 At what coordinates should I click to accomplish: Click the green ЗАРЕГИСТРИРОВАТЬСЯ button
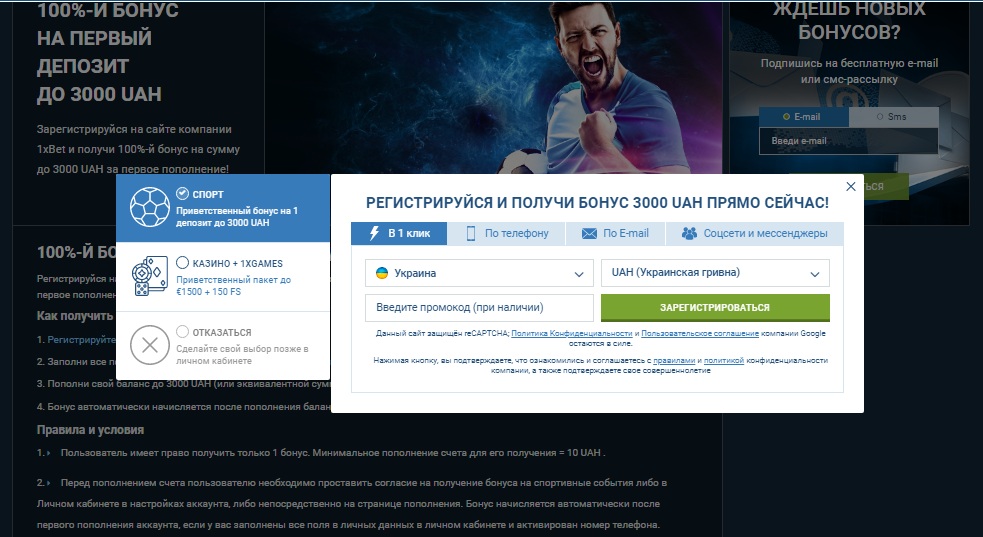[715, 308]
